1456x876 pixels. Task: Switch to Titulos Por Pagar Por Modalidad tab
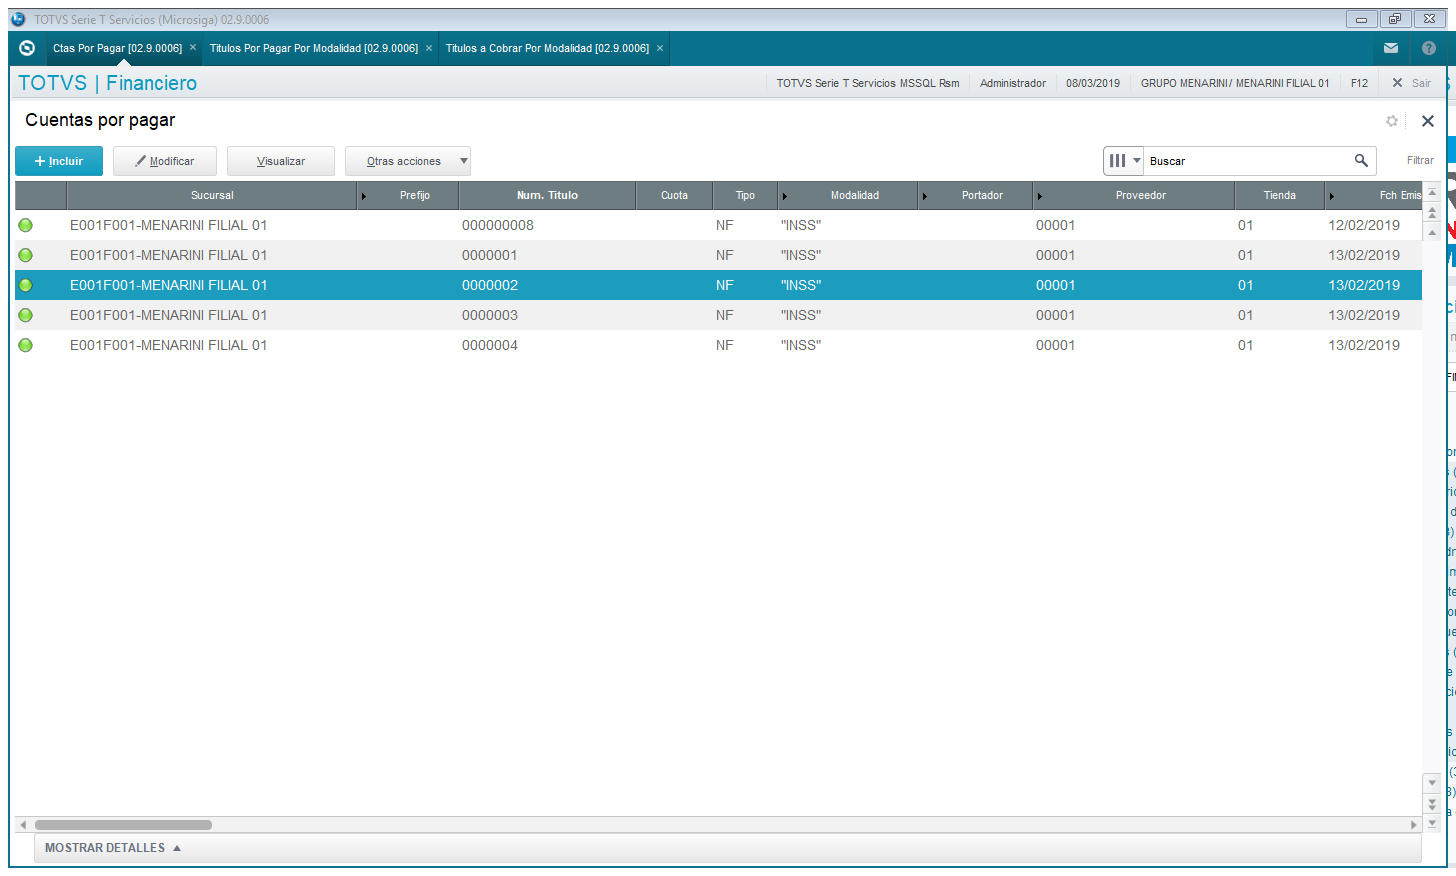(x=314, y=48)
